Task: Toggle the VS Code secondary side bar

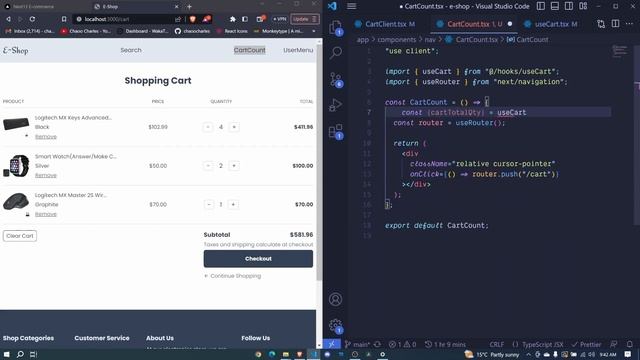Action: (569, 6)
